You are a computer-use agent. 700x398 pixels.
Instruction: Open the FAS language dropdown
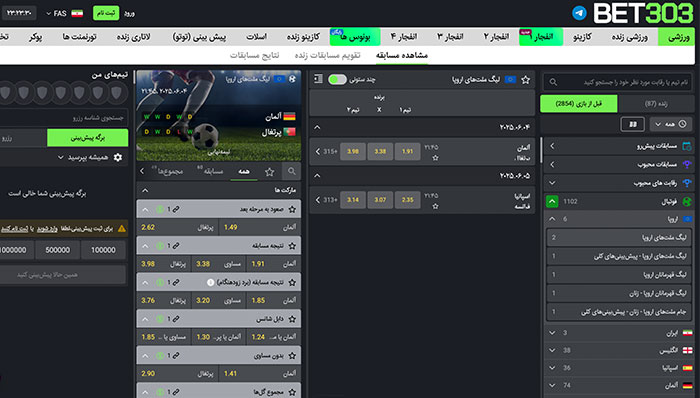click(x=57, y=13)
